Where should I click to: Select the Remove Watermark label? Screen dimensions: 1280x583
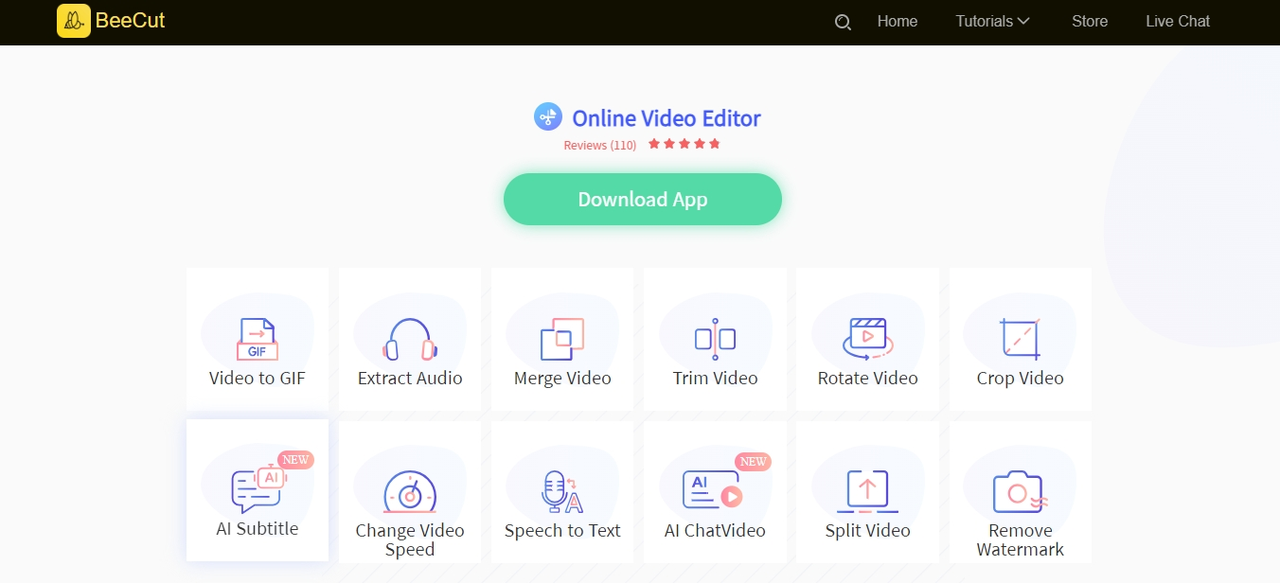1020,540
